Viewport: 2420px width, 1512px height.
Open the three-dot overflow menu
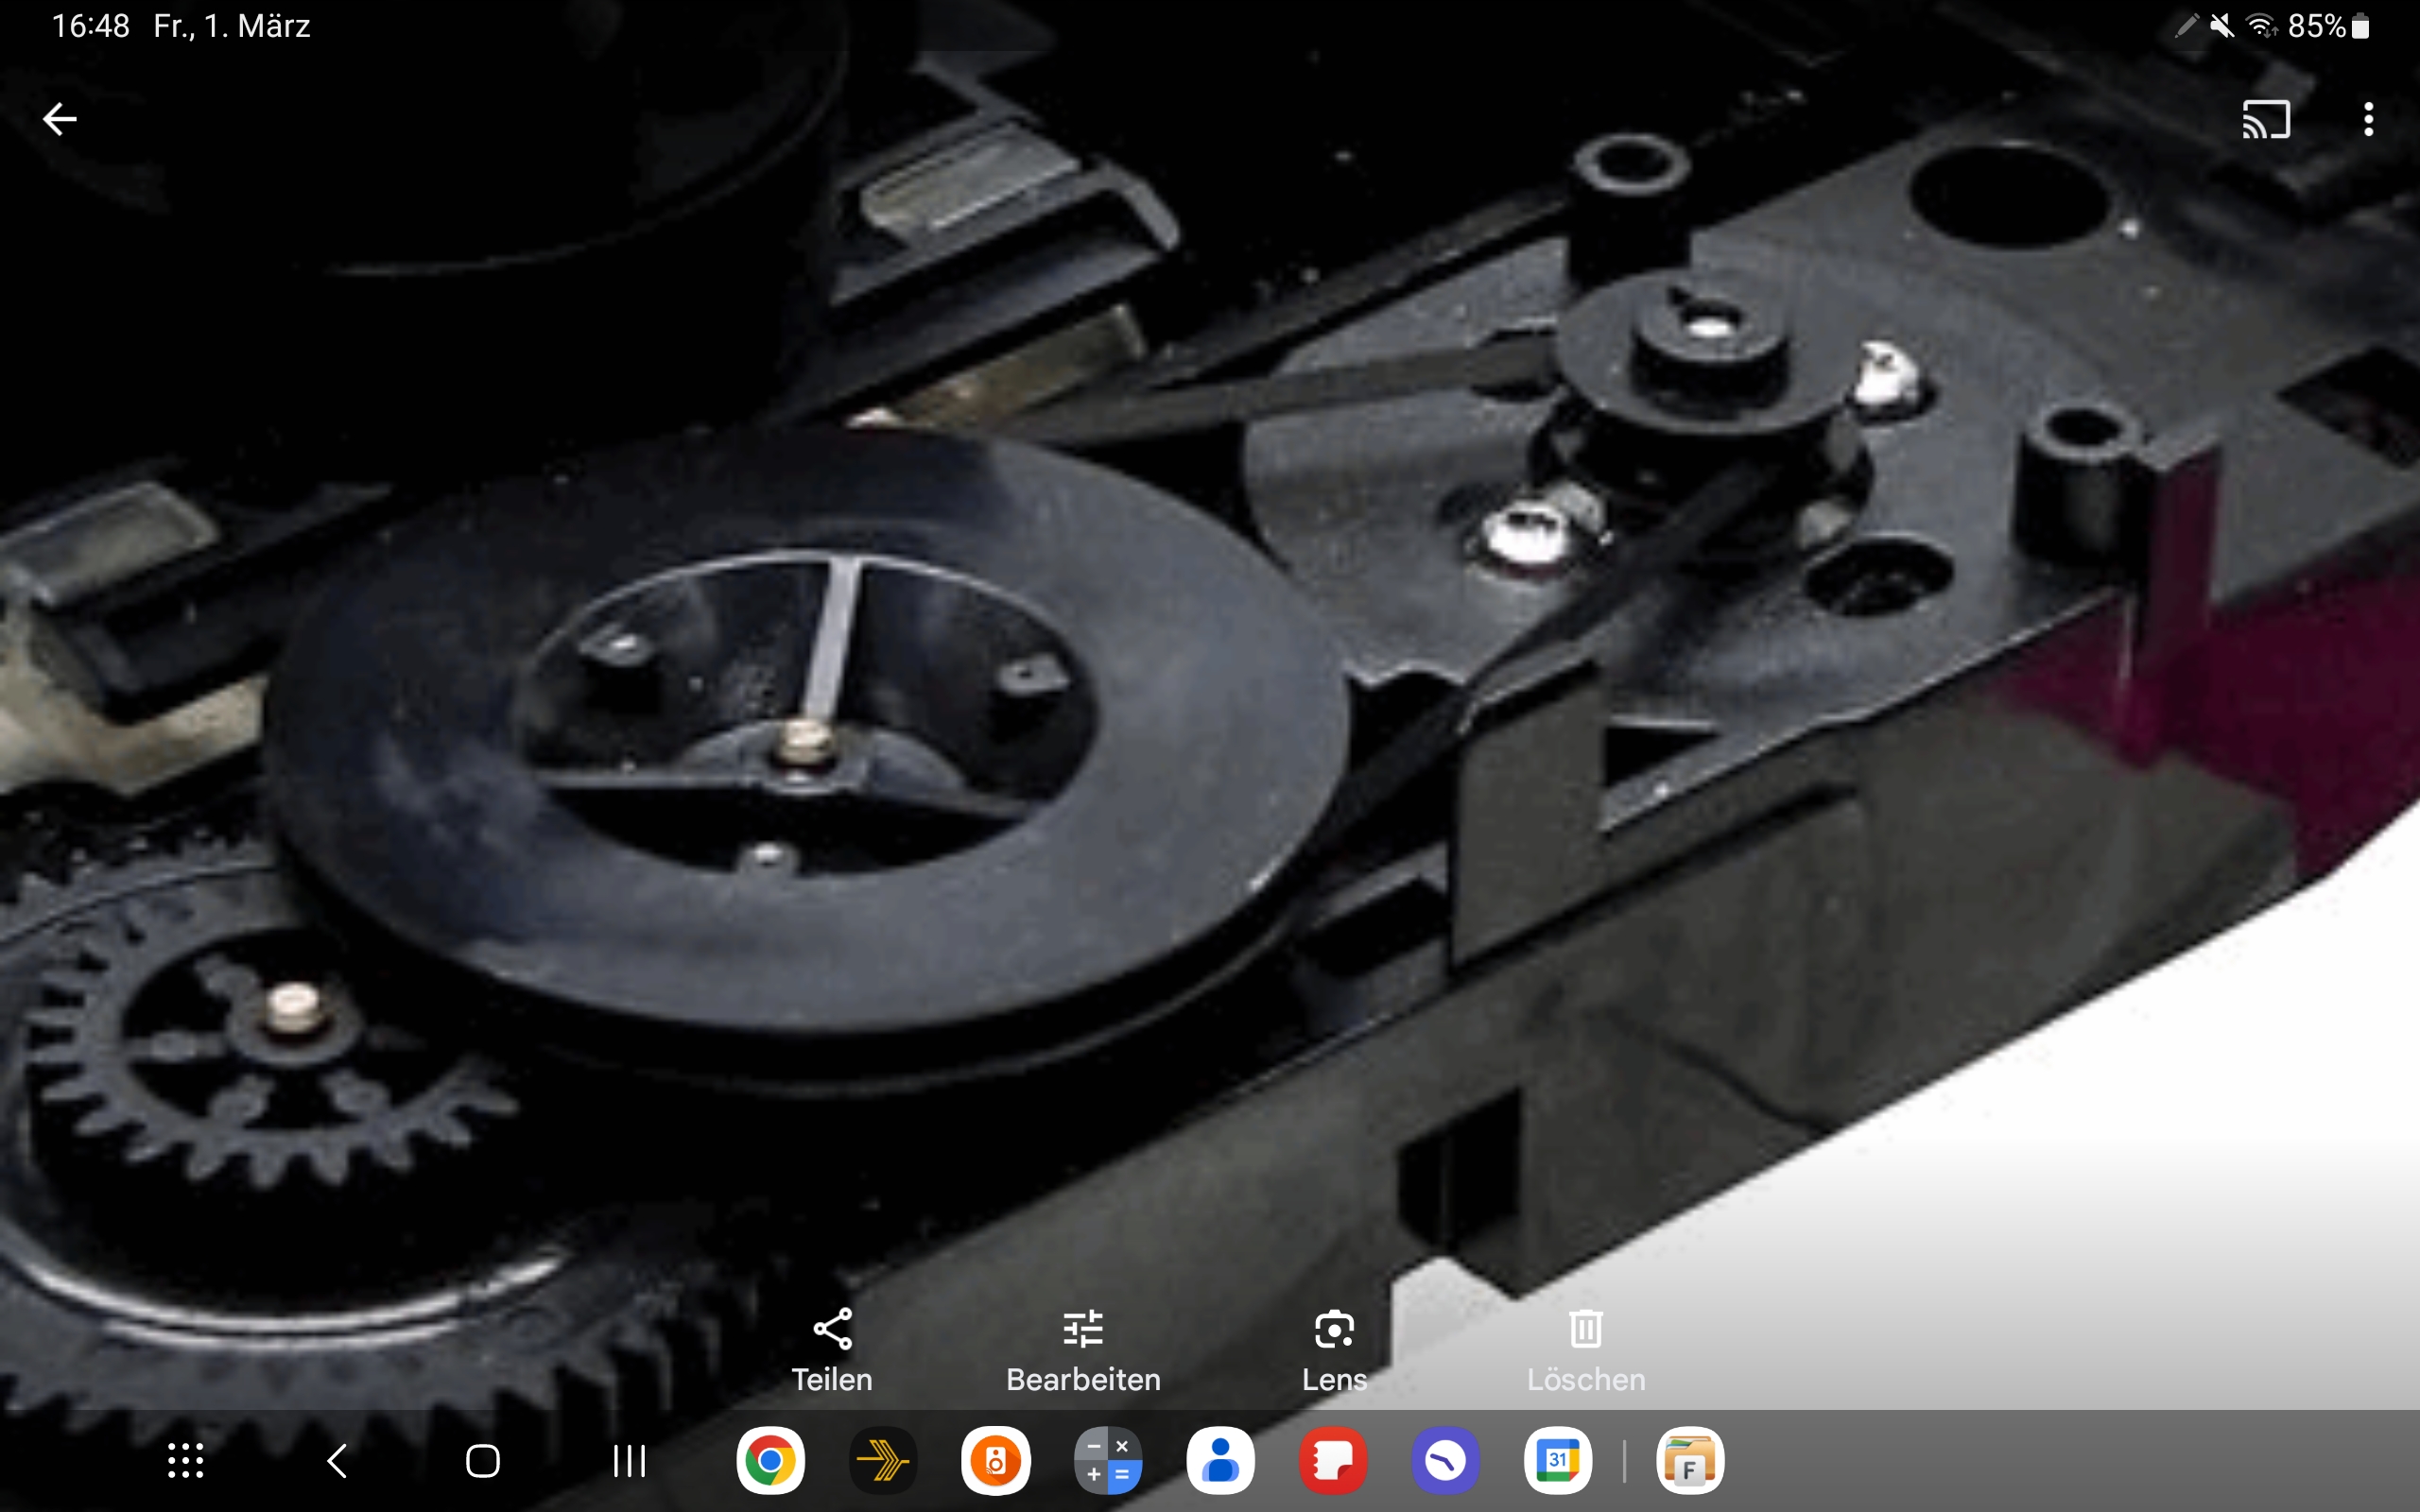2368,119
